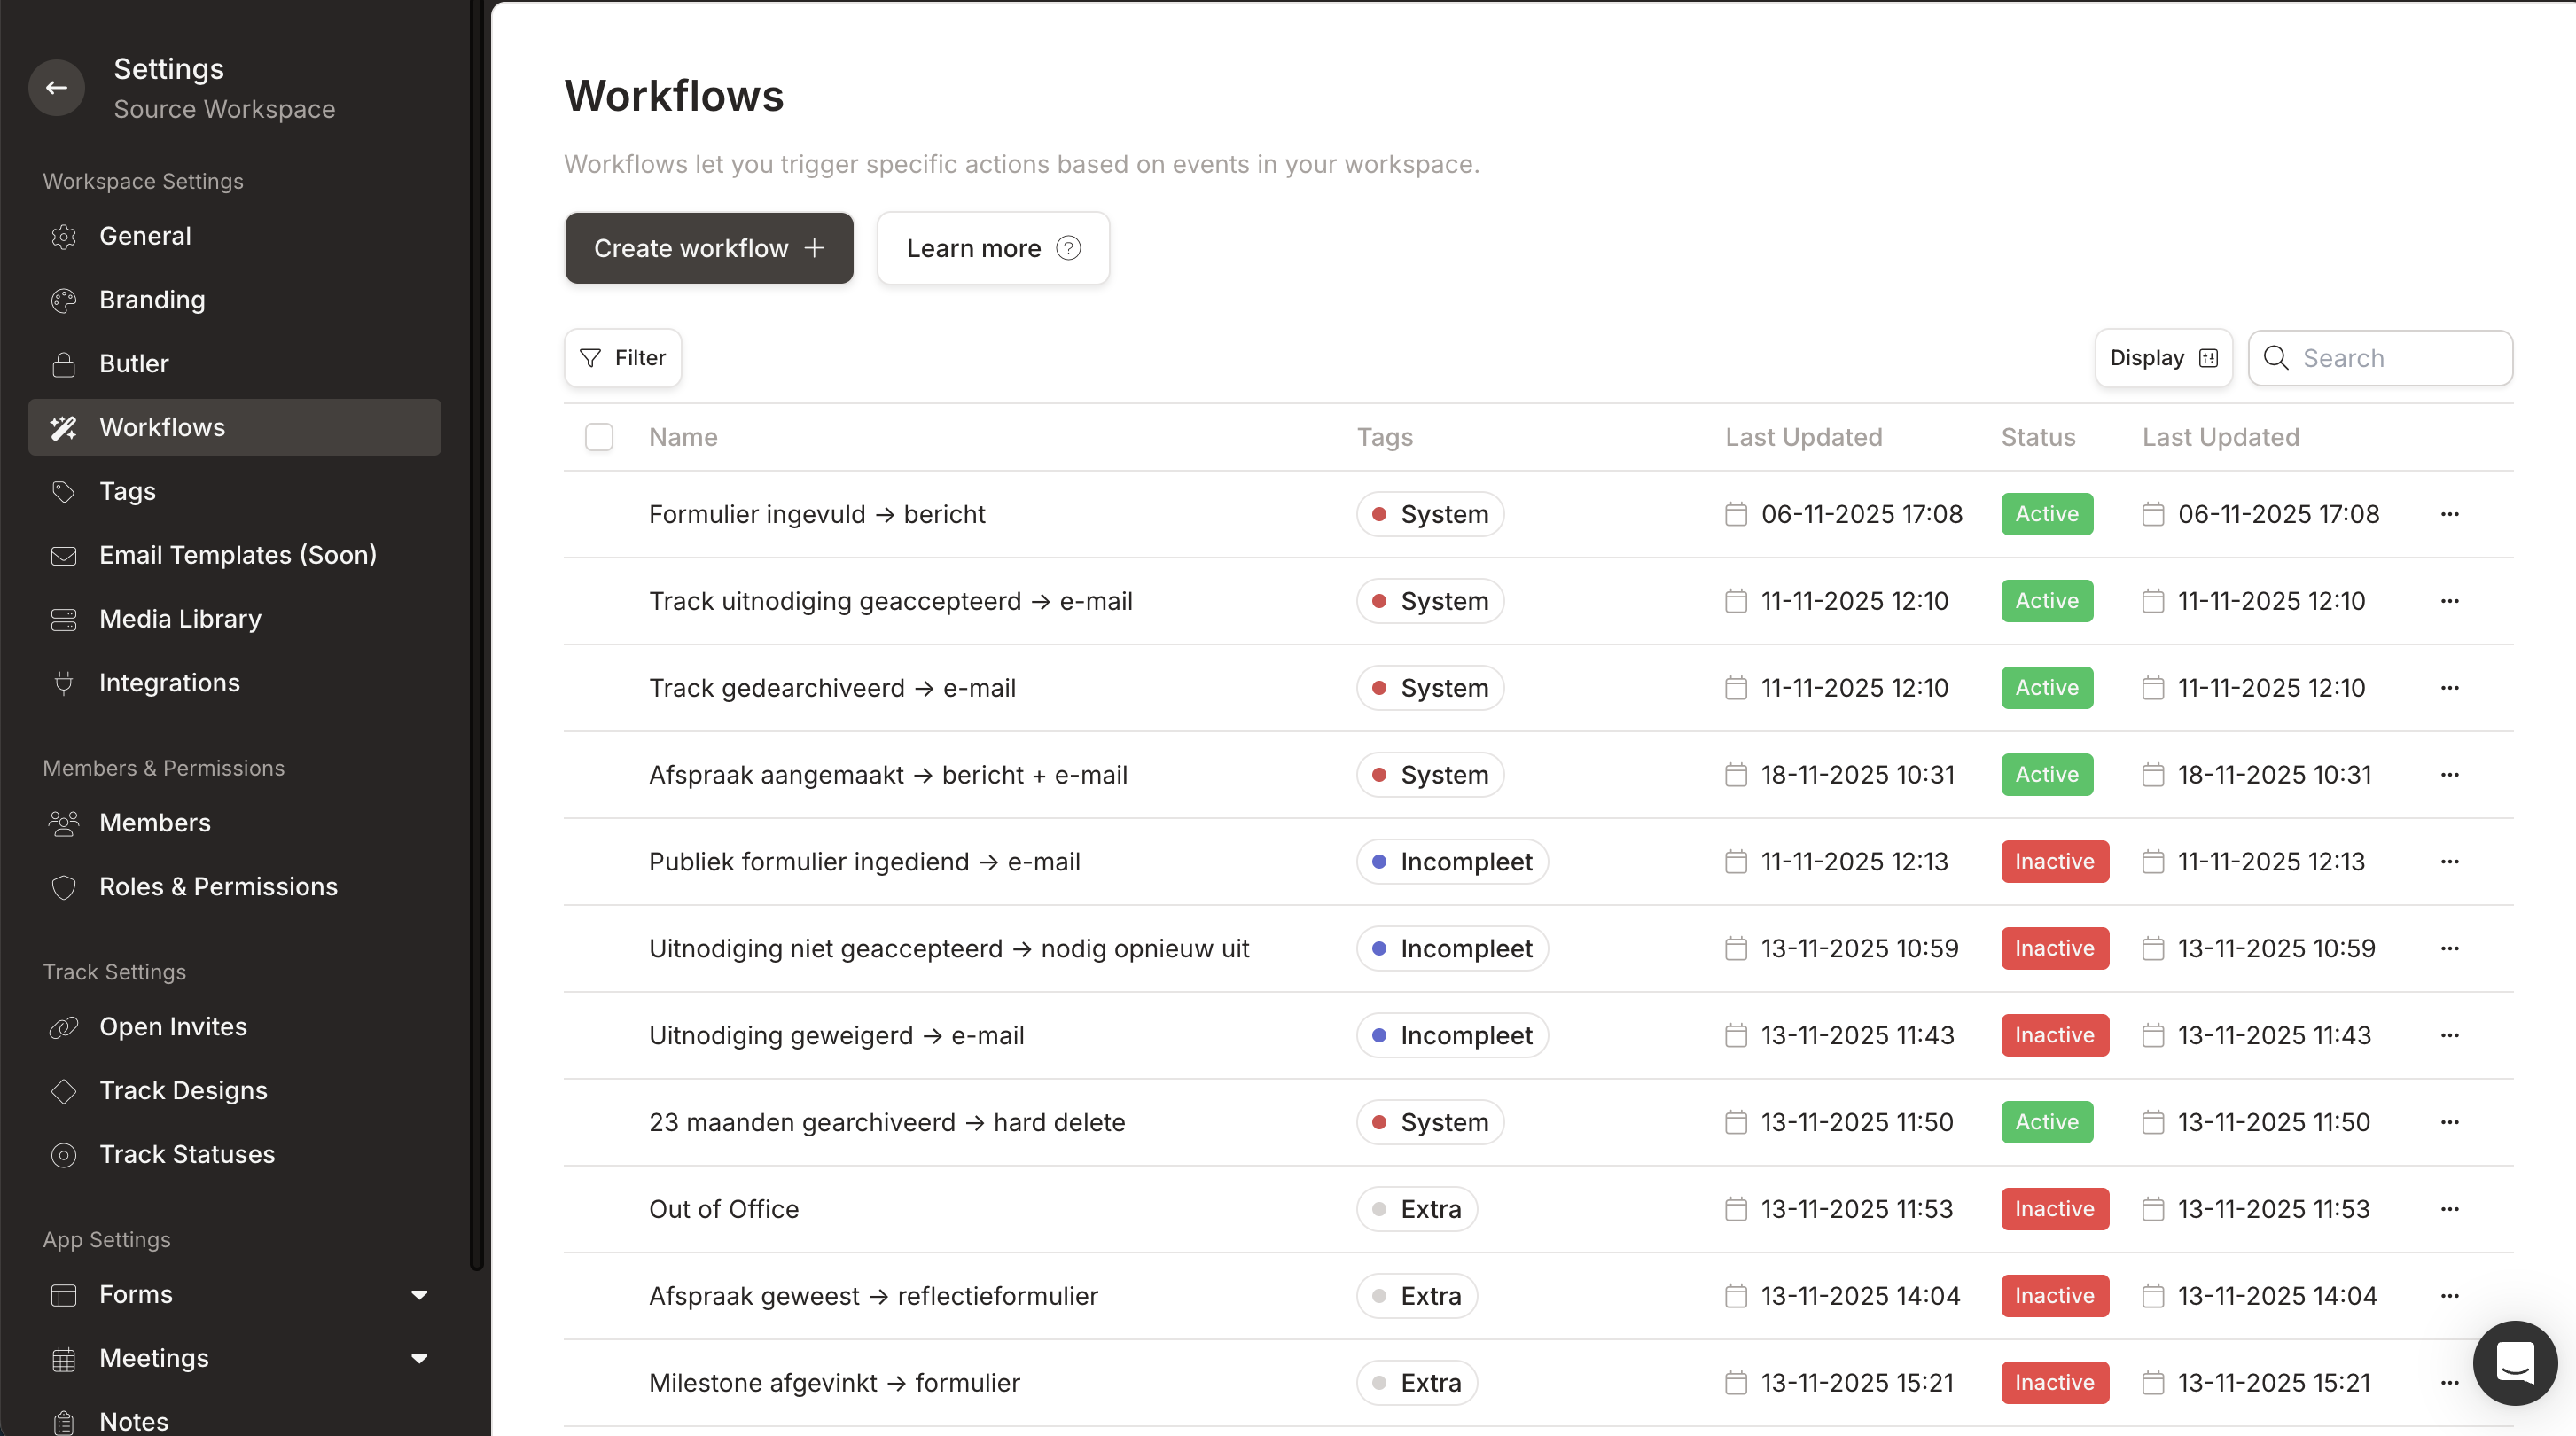Viewport: 2576px width, 1436px height.
Task: Click the Create workflow button
Action: (708, 248)
